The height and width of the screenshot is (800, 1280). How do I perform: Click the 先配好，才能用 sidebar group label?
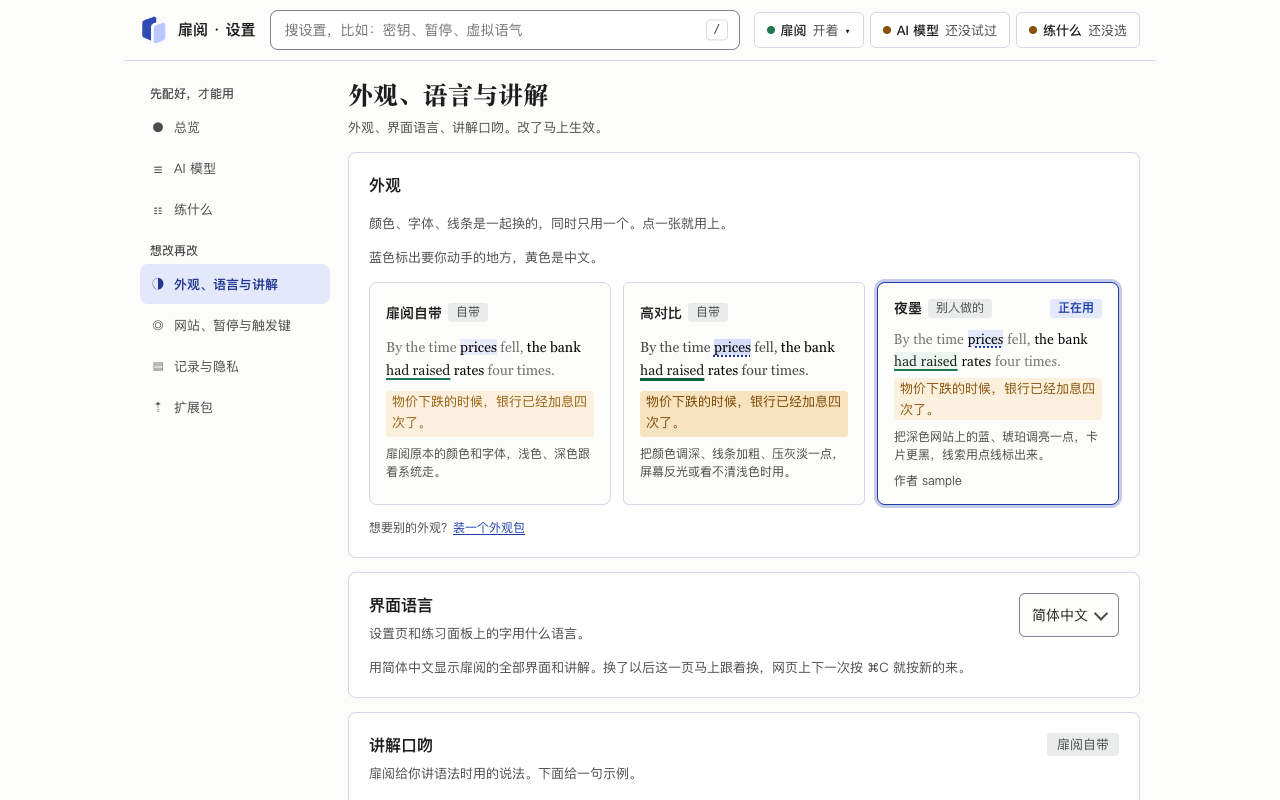click(192, 94)
